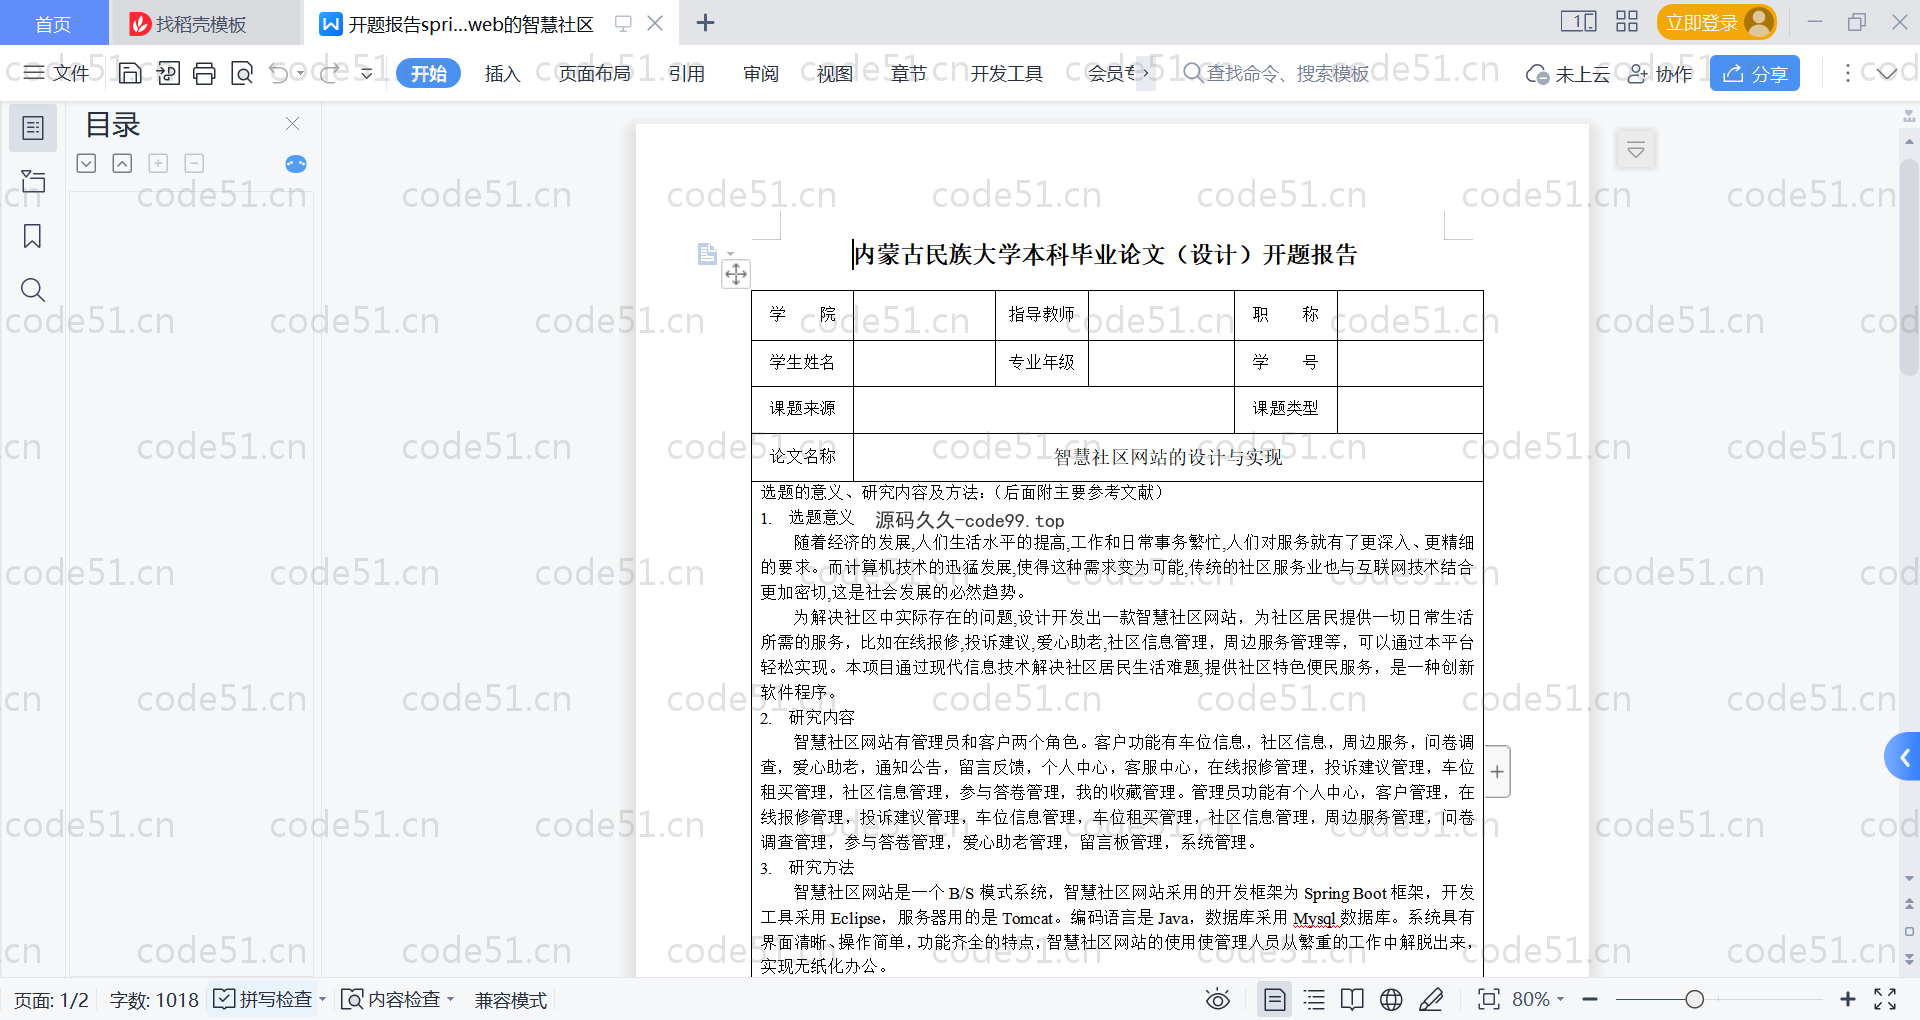Click the Export to PDF icon
Viewport: 1920px width, 1020px height.
click(x=168, y=73)
